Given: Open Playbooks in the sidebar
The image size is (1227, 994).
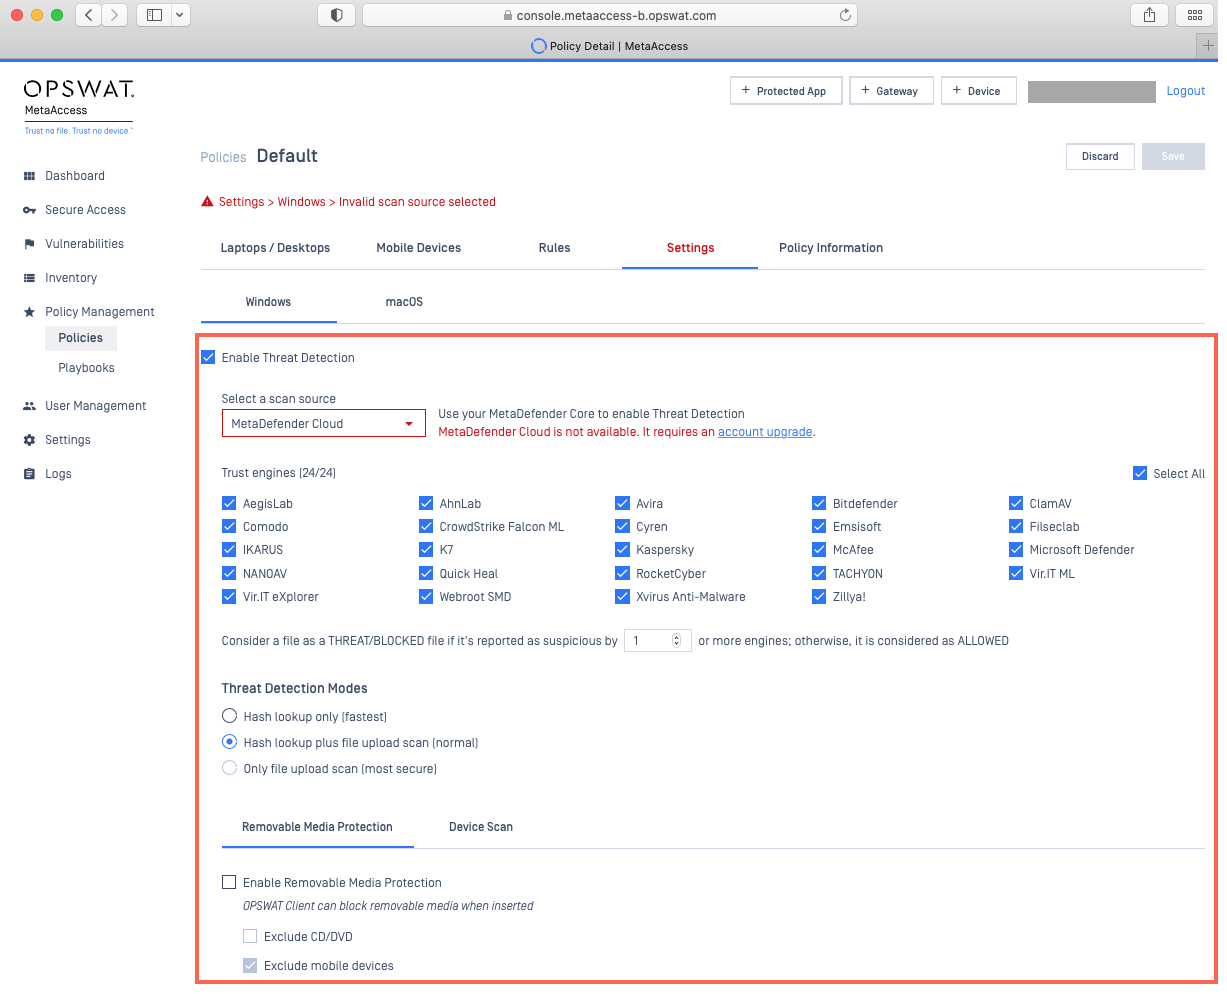Looking at the screenshot, I should [x=86, y=368].
